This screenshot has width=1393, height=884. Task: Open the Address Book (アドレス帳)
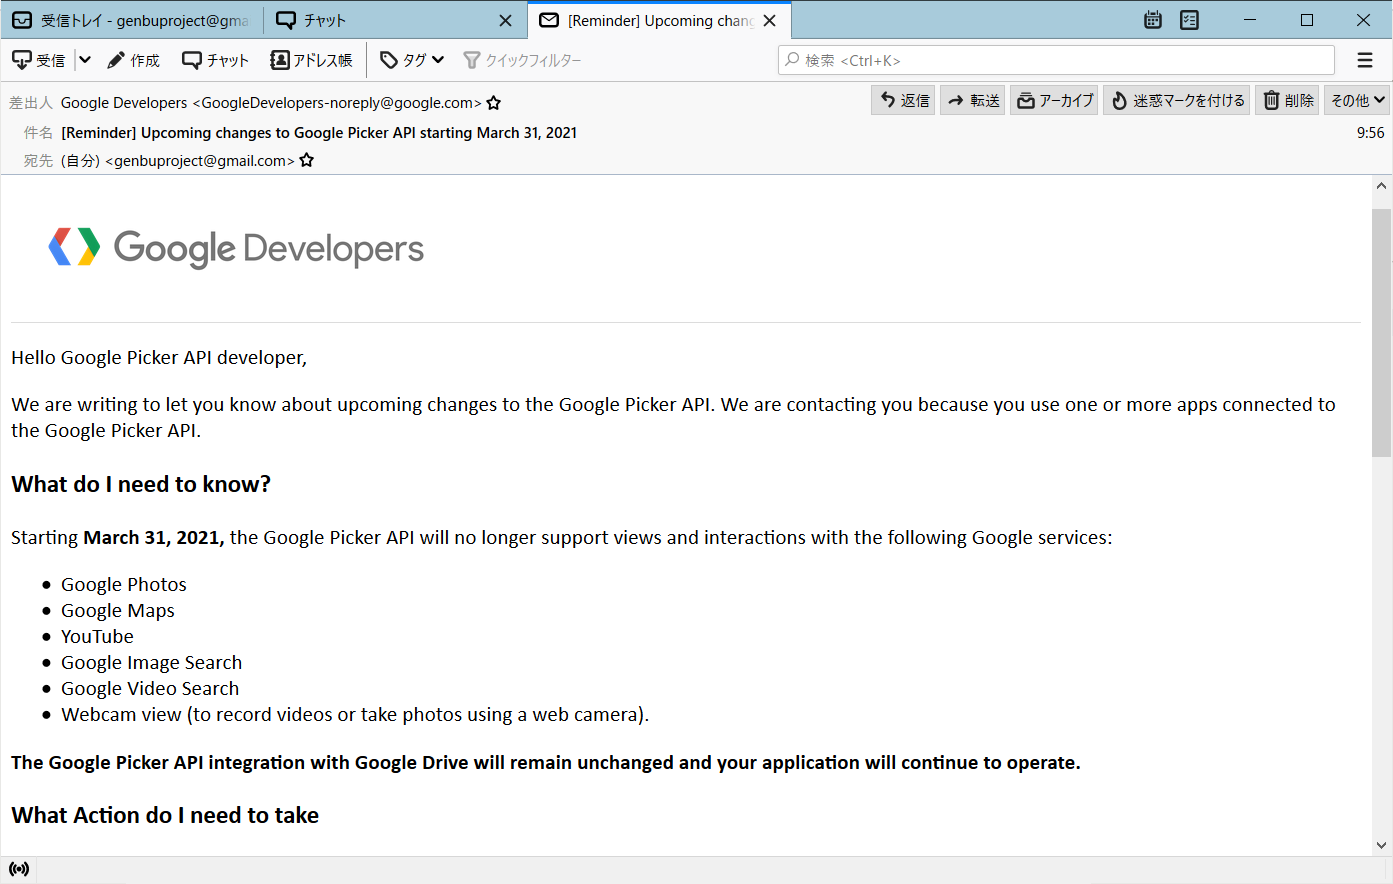click(311, 60)
